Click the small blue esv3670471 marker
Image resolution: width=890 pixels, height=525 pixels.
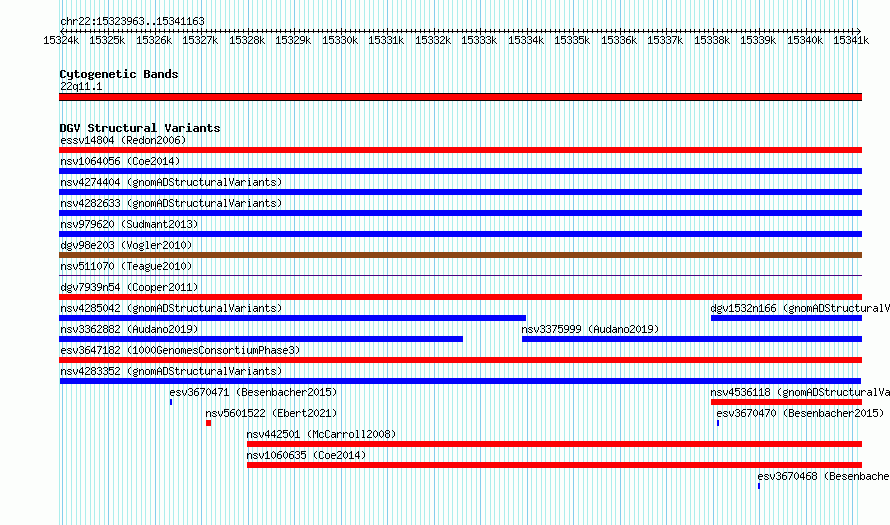click(171, 402)
